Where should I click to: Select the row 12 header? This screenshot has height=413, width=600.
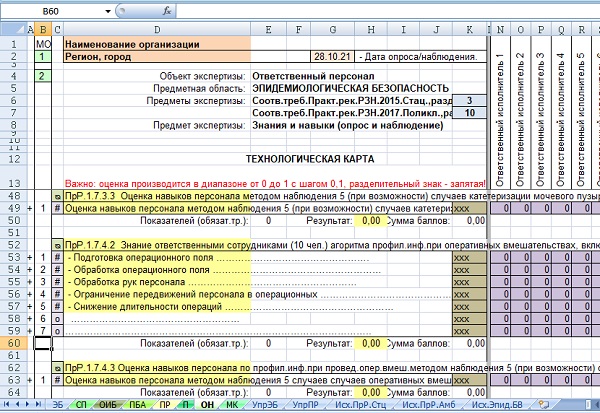click(x=14, y=159)
